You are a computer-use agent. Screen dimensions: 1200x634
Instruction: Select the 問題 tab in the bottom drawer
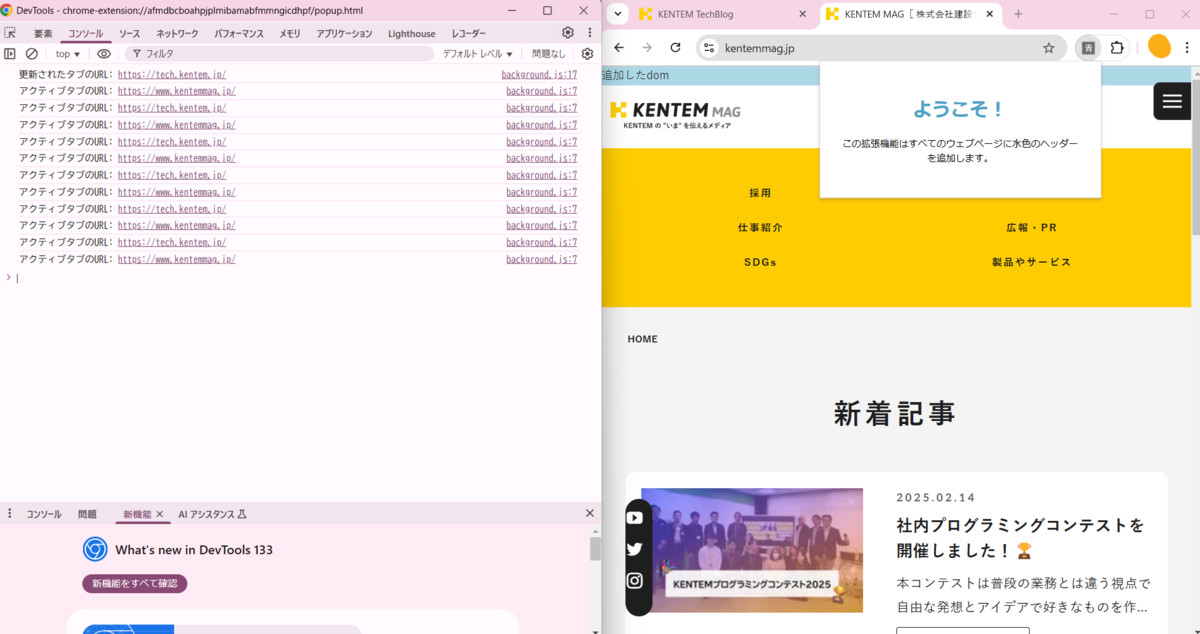pyautogui.click(x=87, y=514)
